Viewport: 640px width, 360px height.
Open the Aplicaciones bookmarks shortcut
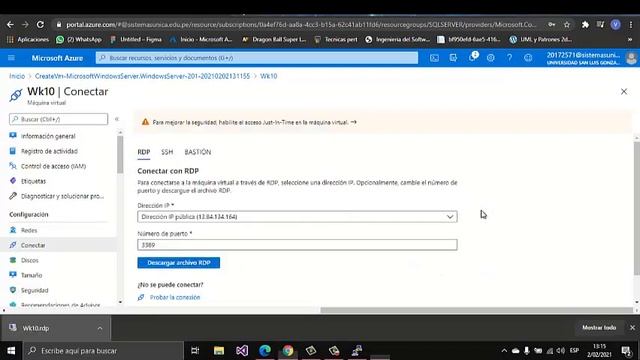point(28,40)
